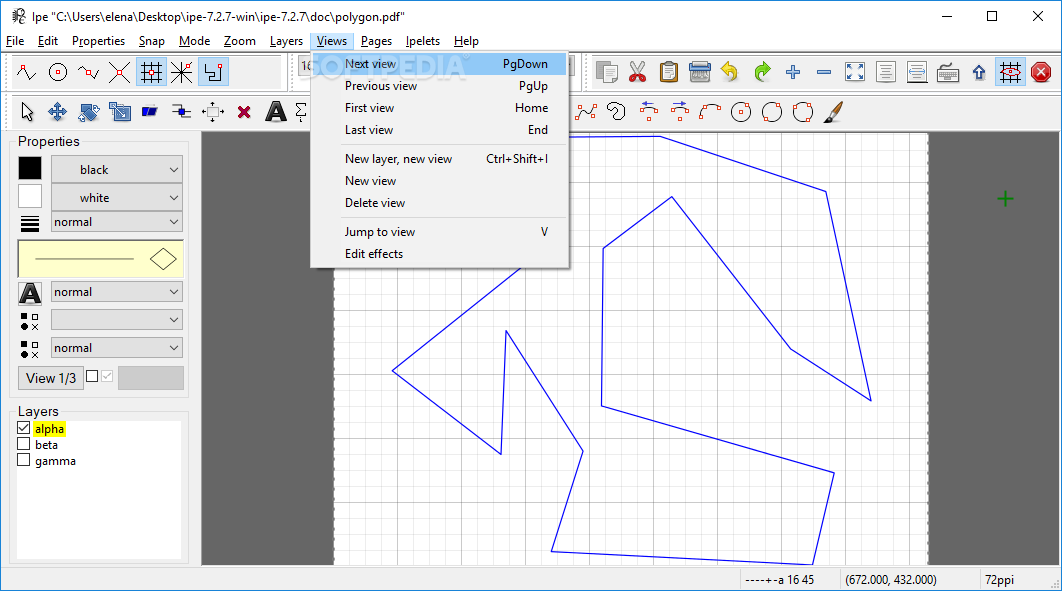Choose the select objects arrow tool
The height and width of the screenshot is (591, 1062).
tap(26, 112)
